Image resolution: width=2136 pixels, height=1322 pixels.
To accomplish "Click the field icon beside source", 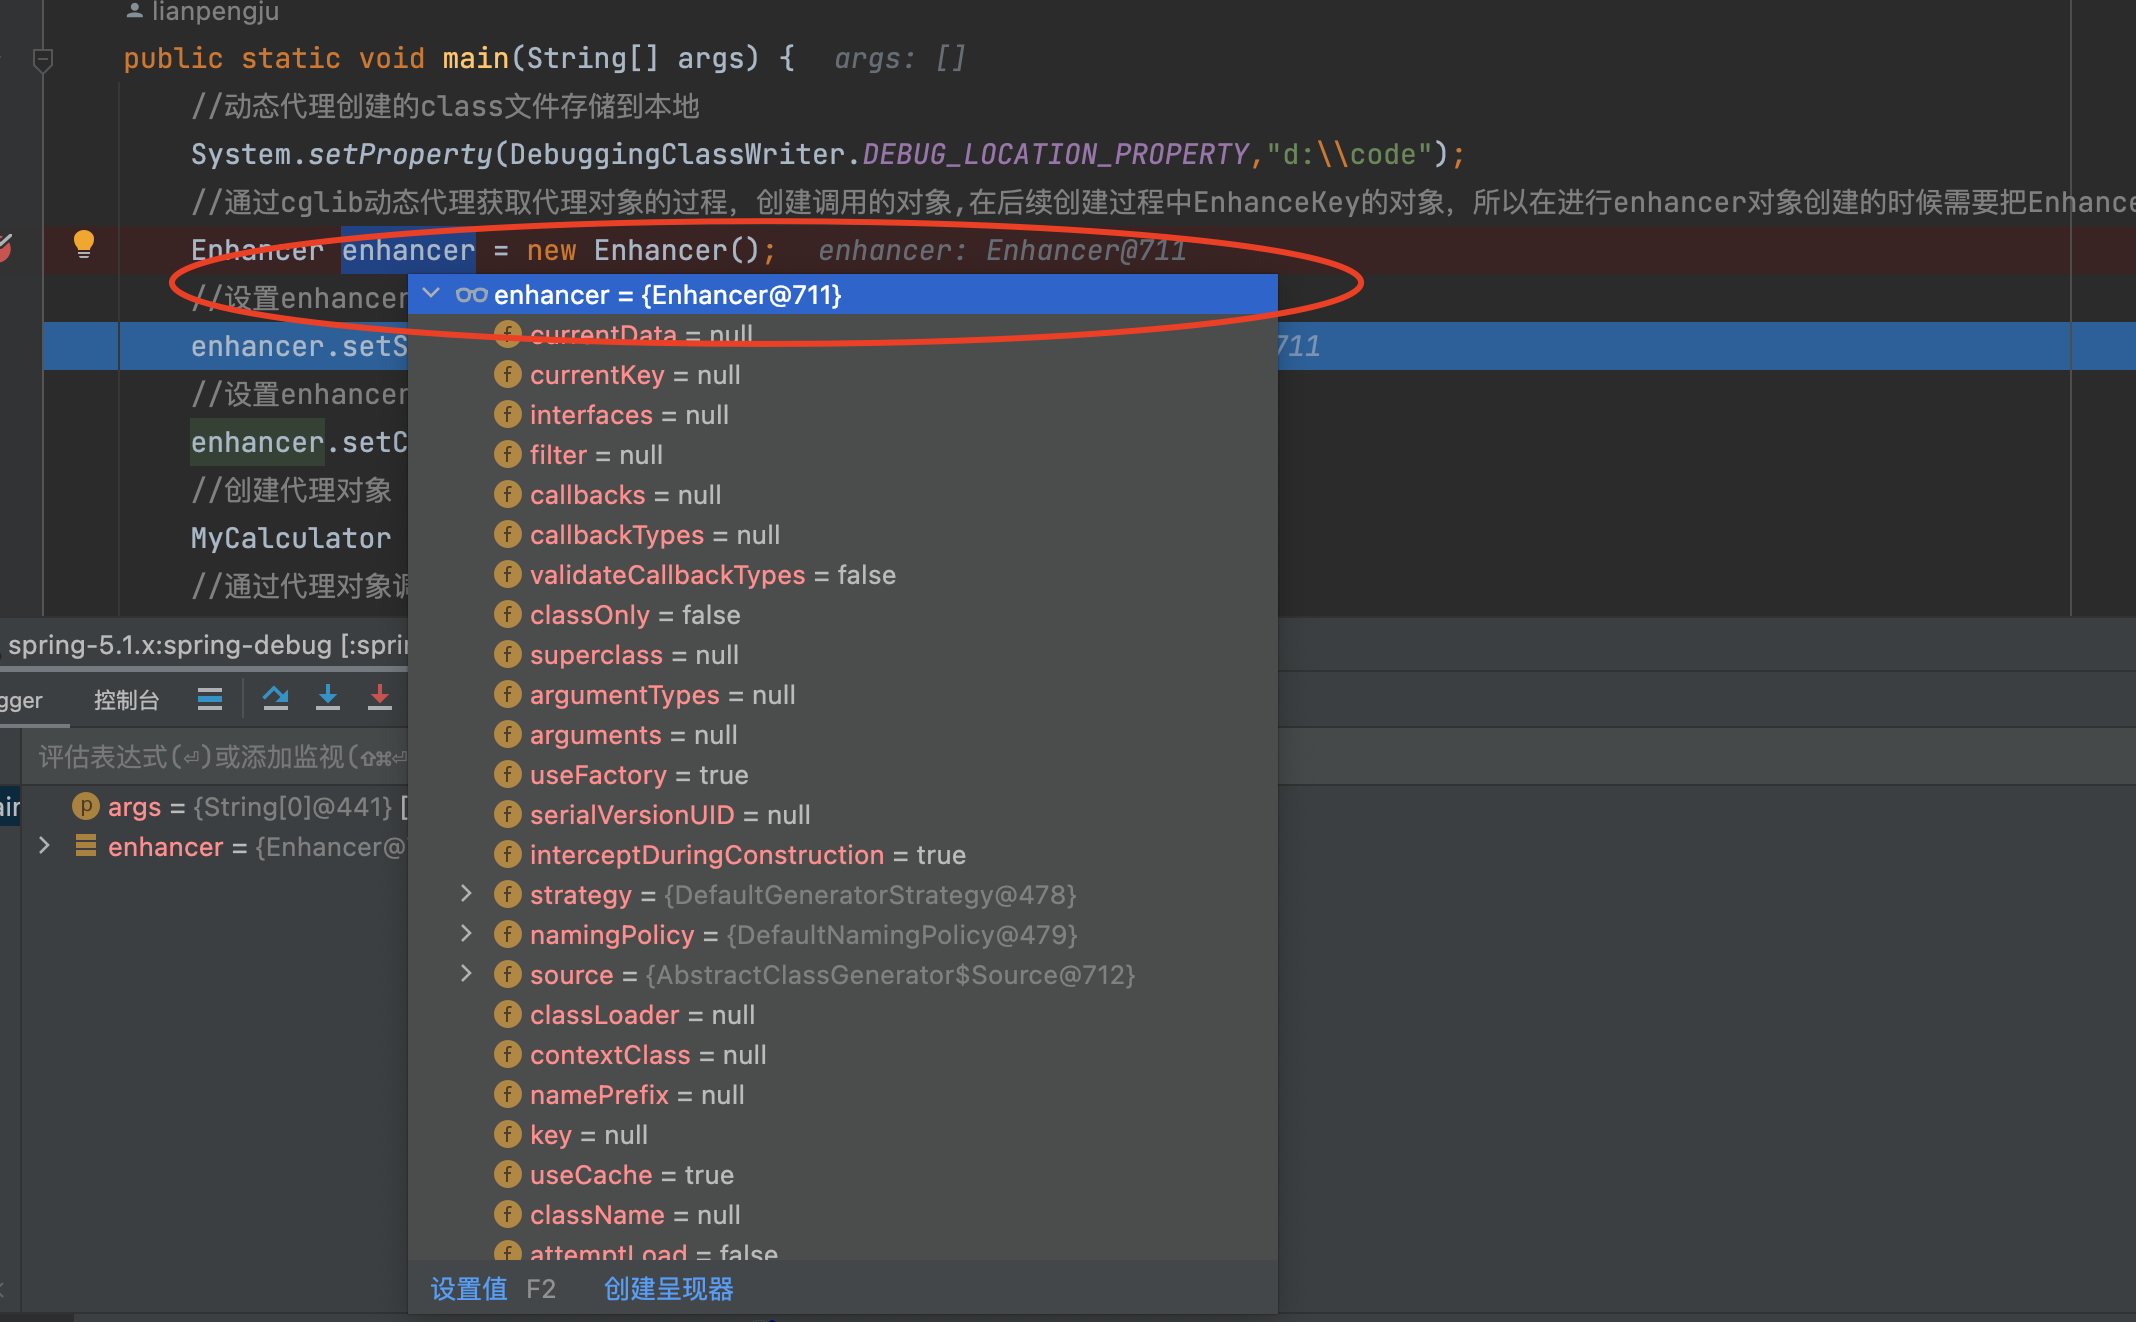I will point(508,975).
